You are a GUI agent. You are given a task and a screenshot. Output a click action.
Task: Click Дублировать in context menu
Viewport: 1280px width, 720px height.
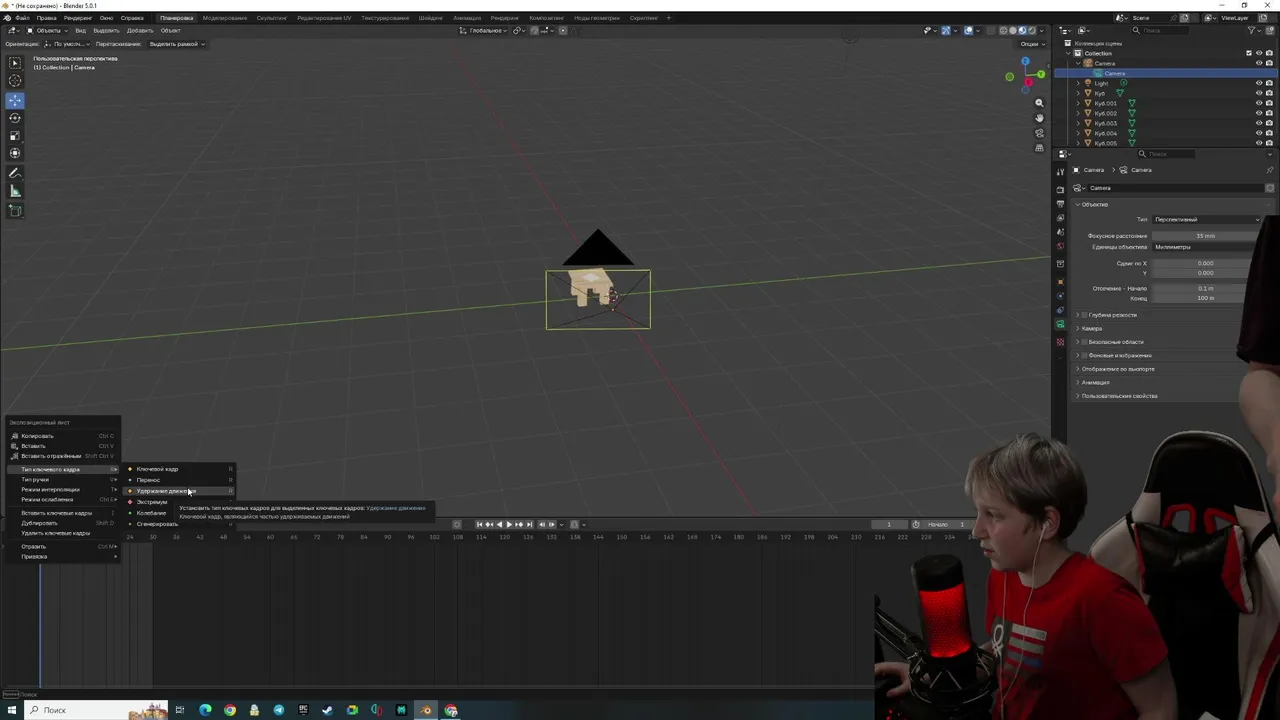click(62, 523)
